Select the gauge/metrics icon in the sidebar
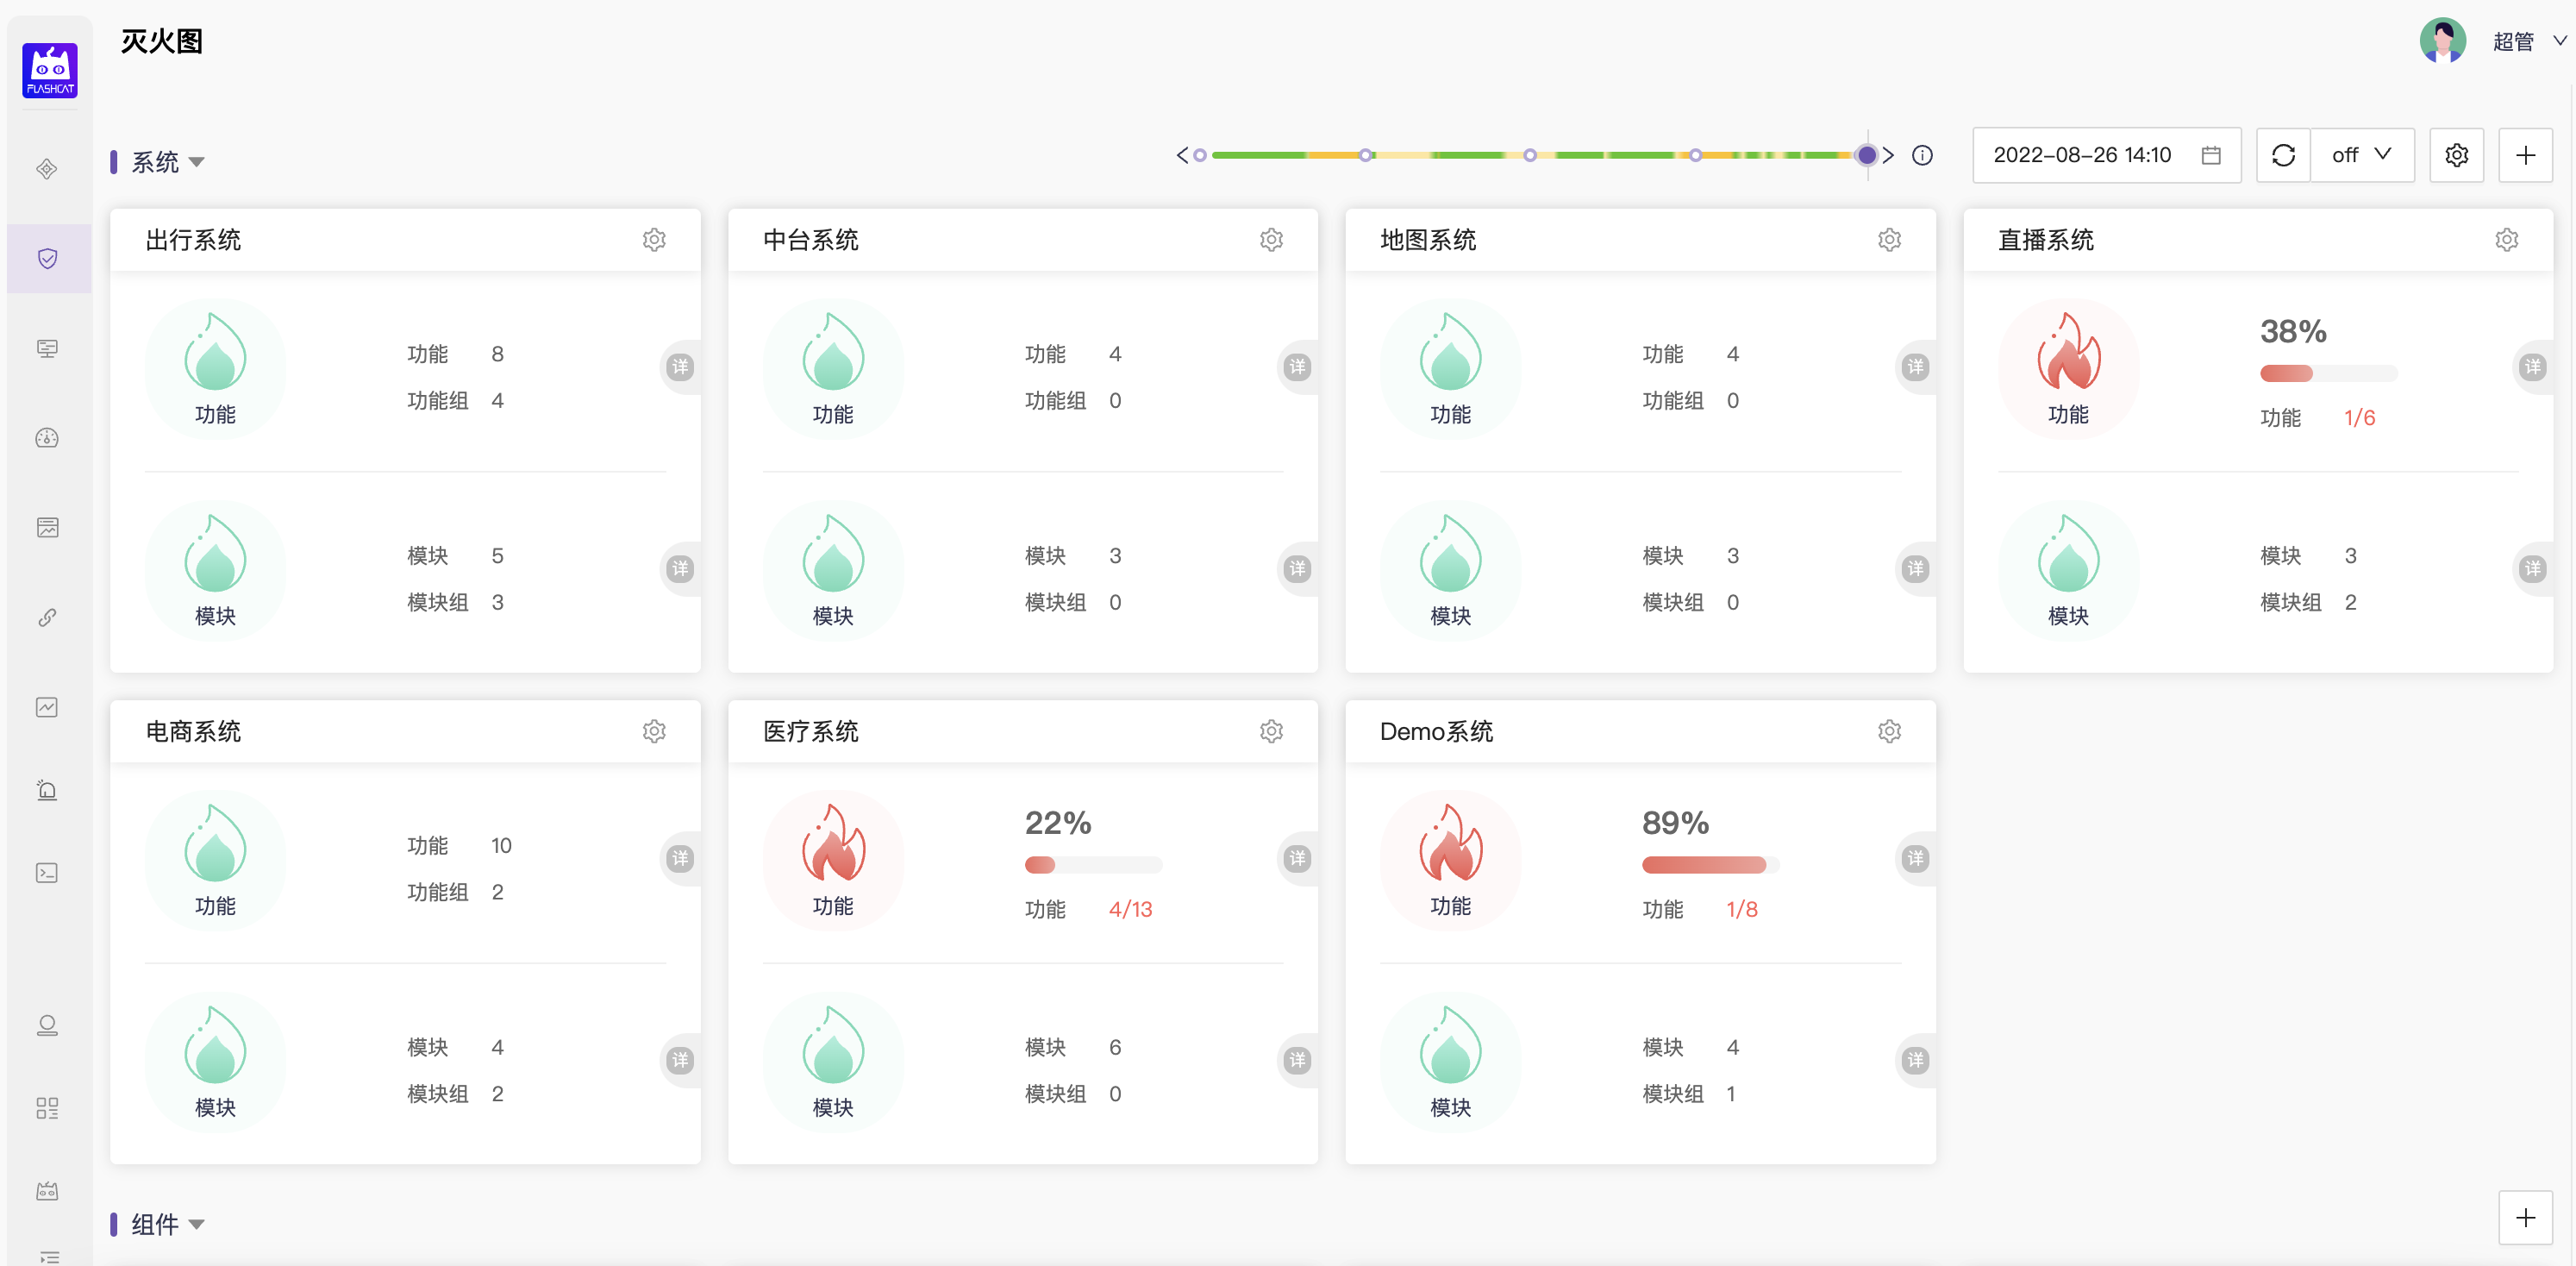Viewport: 2576px width, 1266px height. (47, 437)
